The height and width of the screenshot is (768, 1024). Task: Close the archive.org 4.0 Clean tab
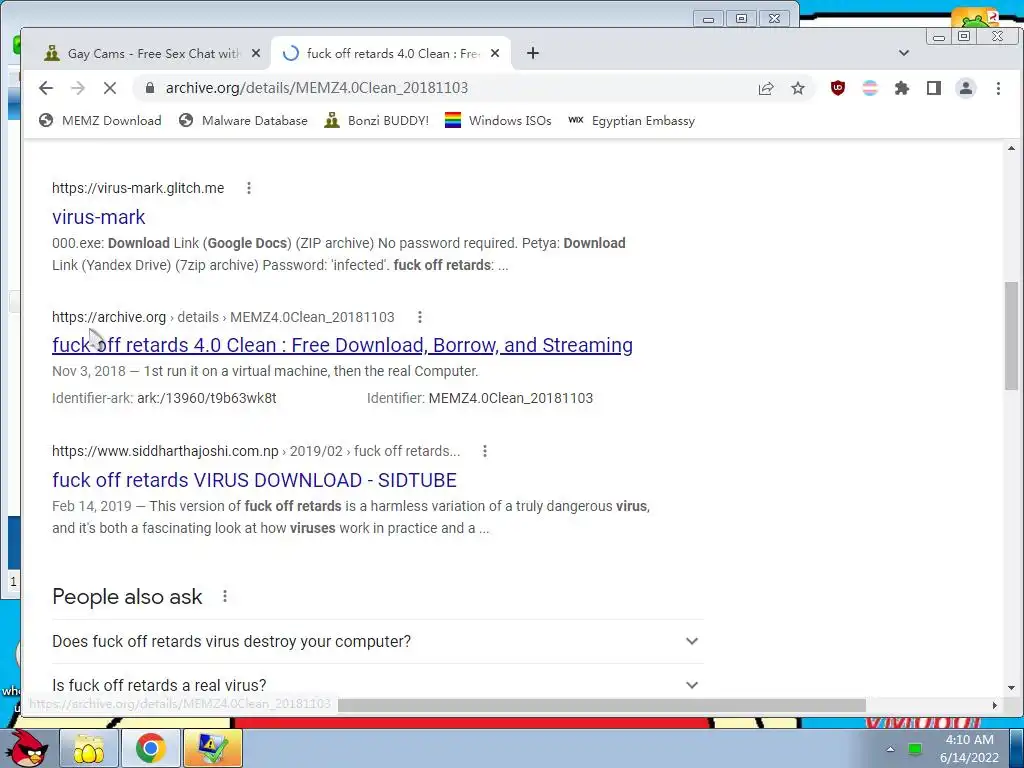point(495,54)
